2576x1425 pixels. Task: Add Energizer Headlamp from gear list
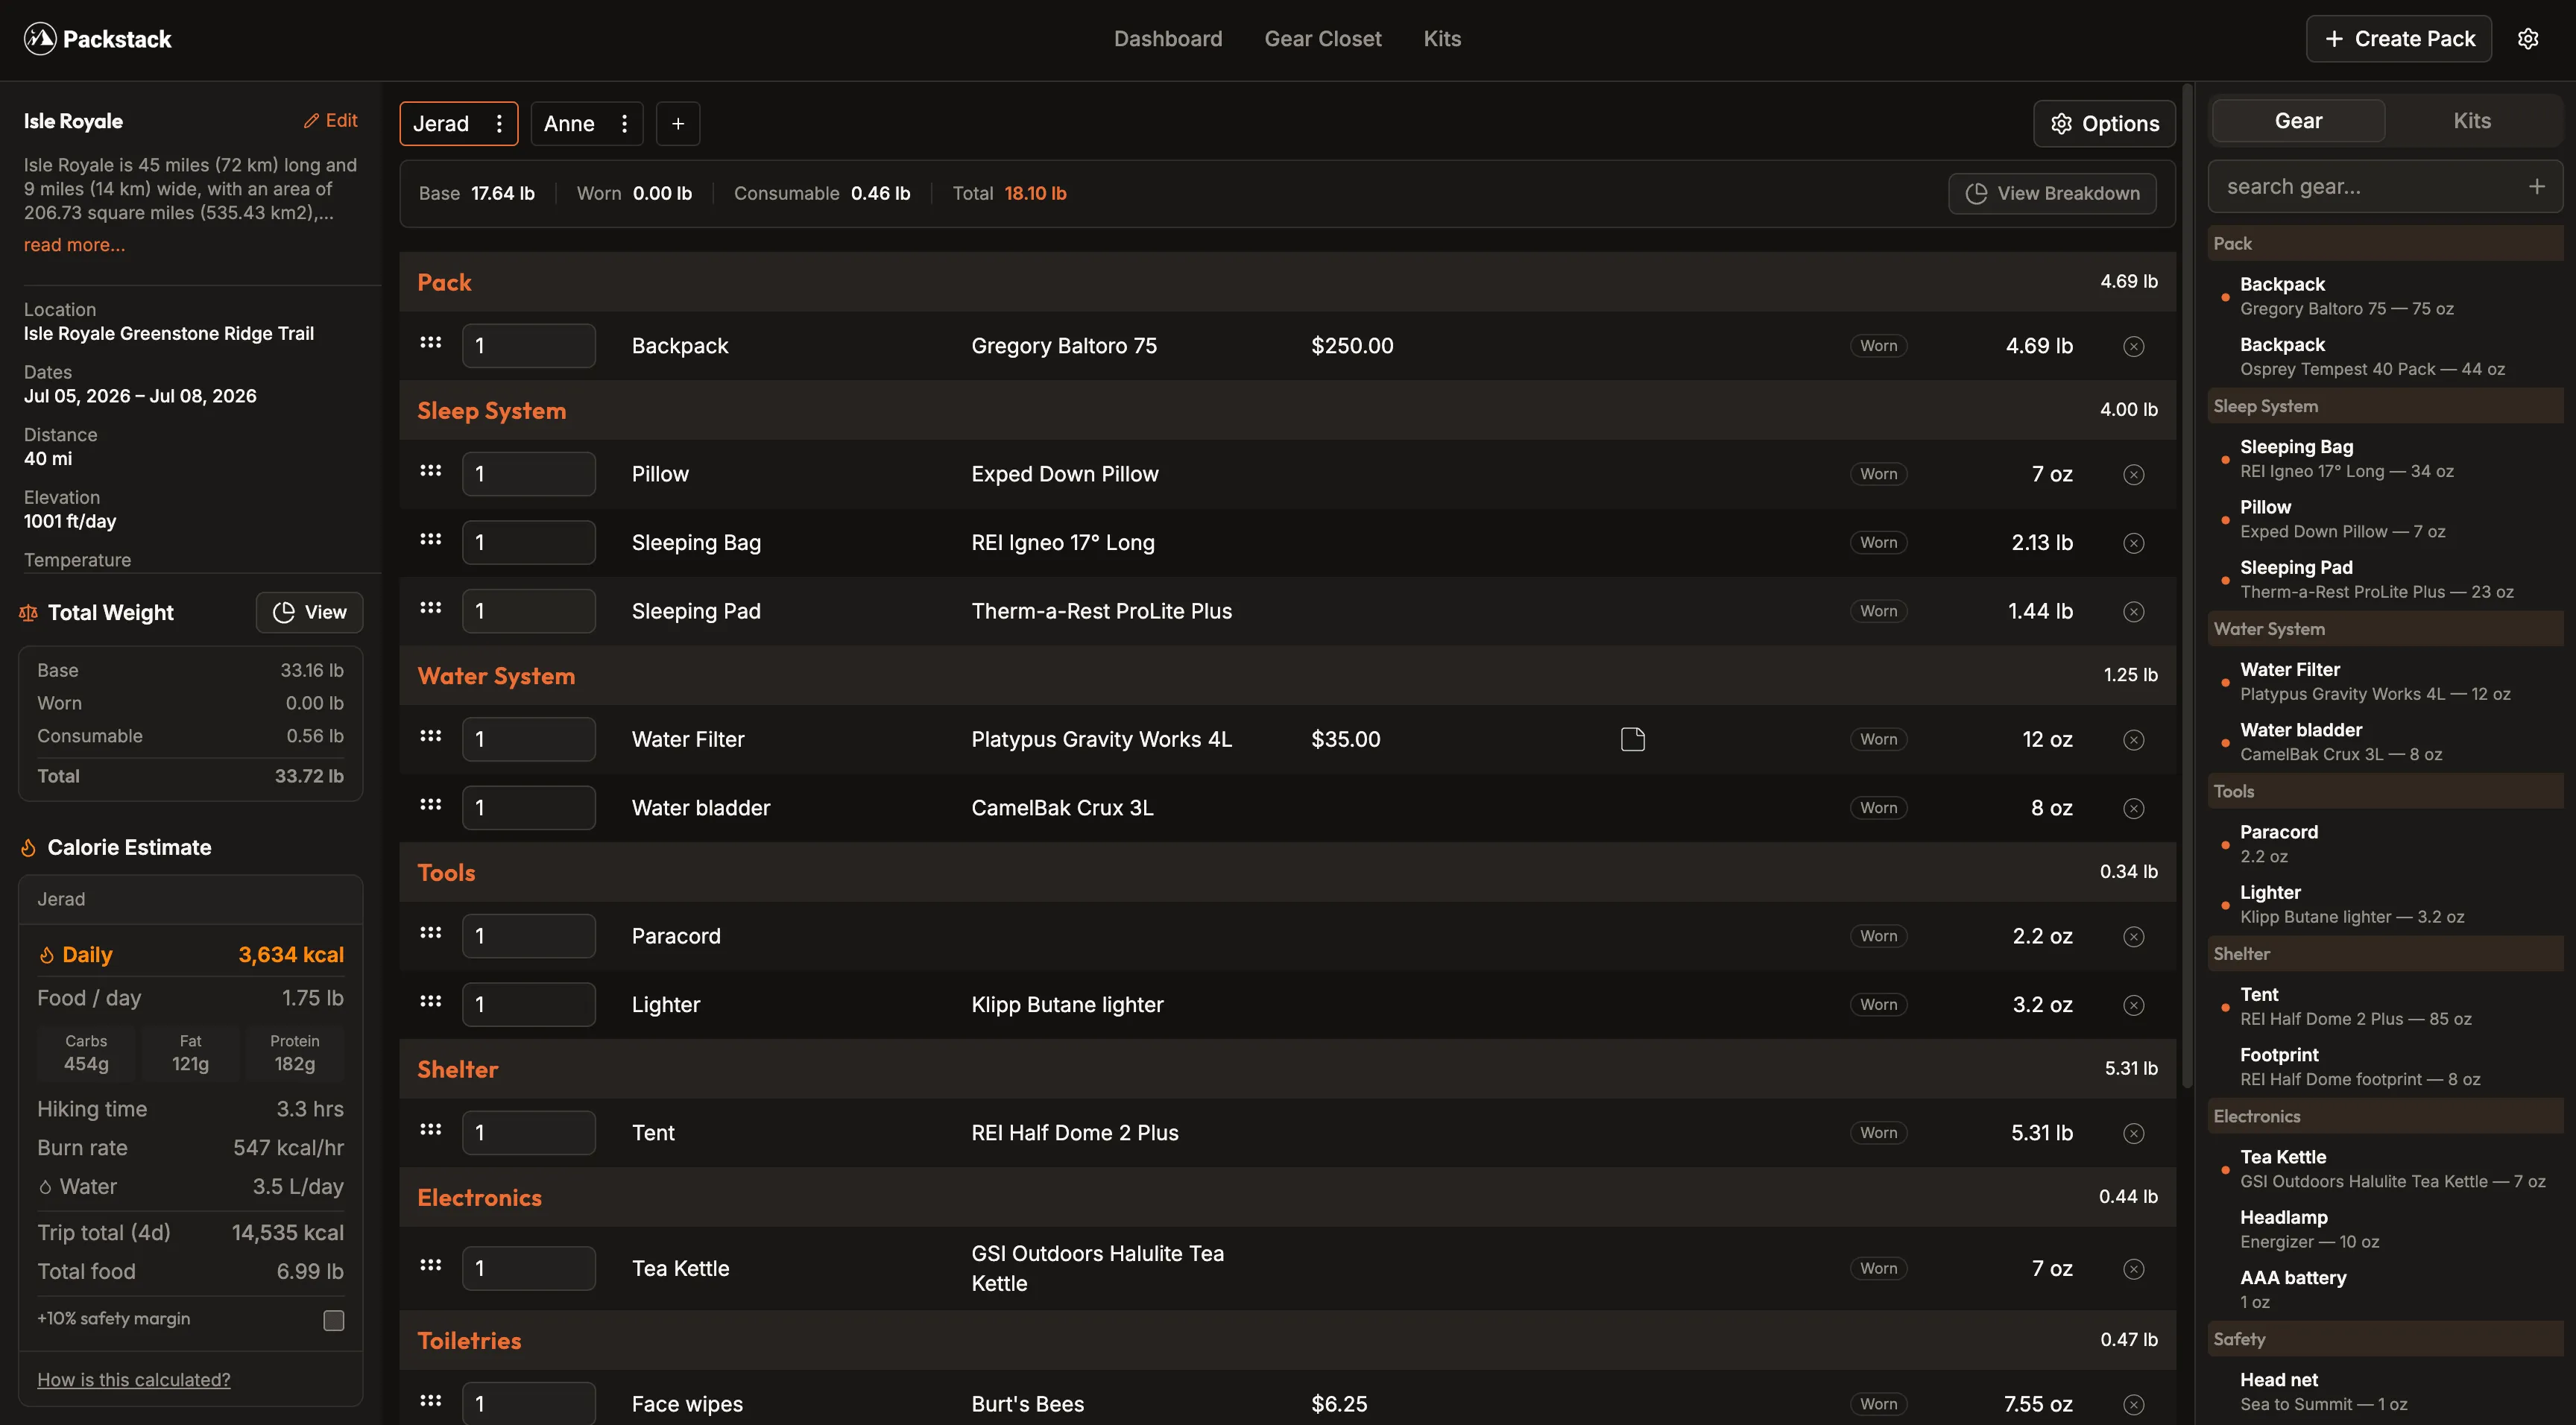tap(2385, 1230)
